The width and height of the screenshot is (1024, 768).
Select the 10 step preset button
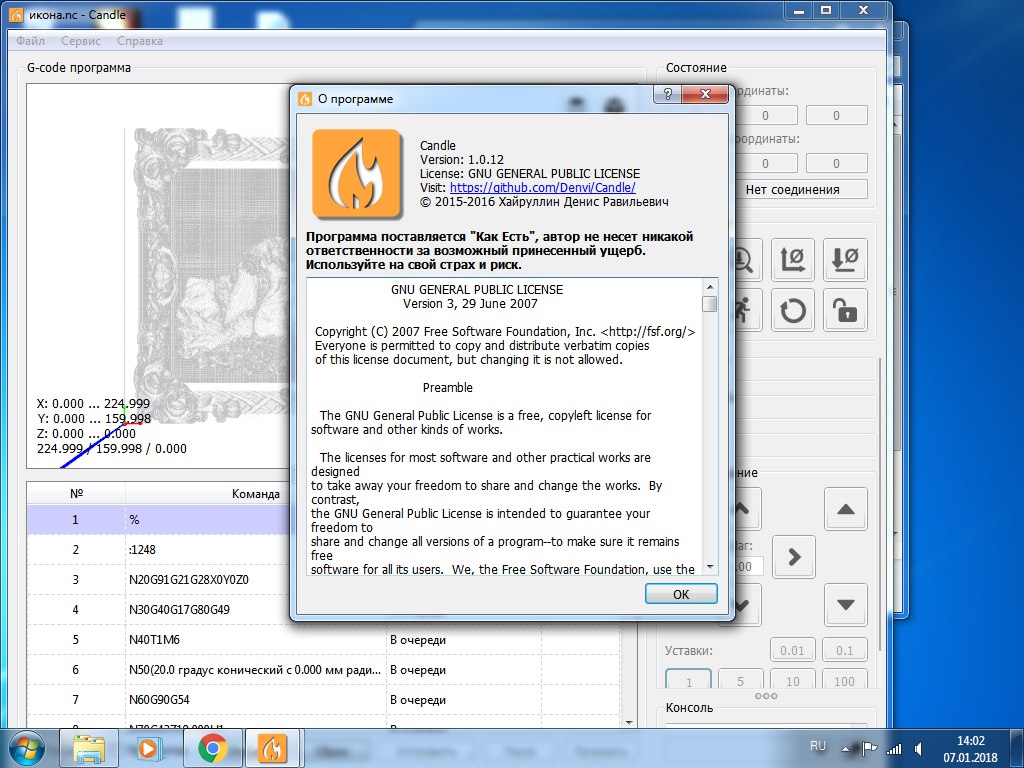click(792, 680)
